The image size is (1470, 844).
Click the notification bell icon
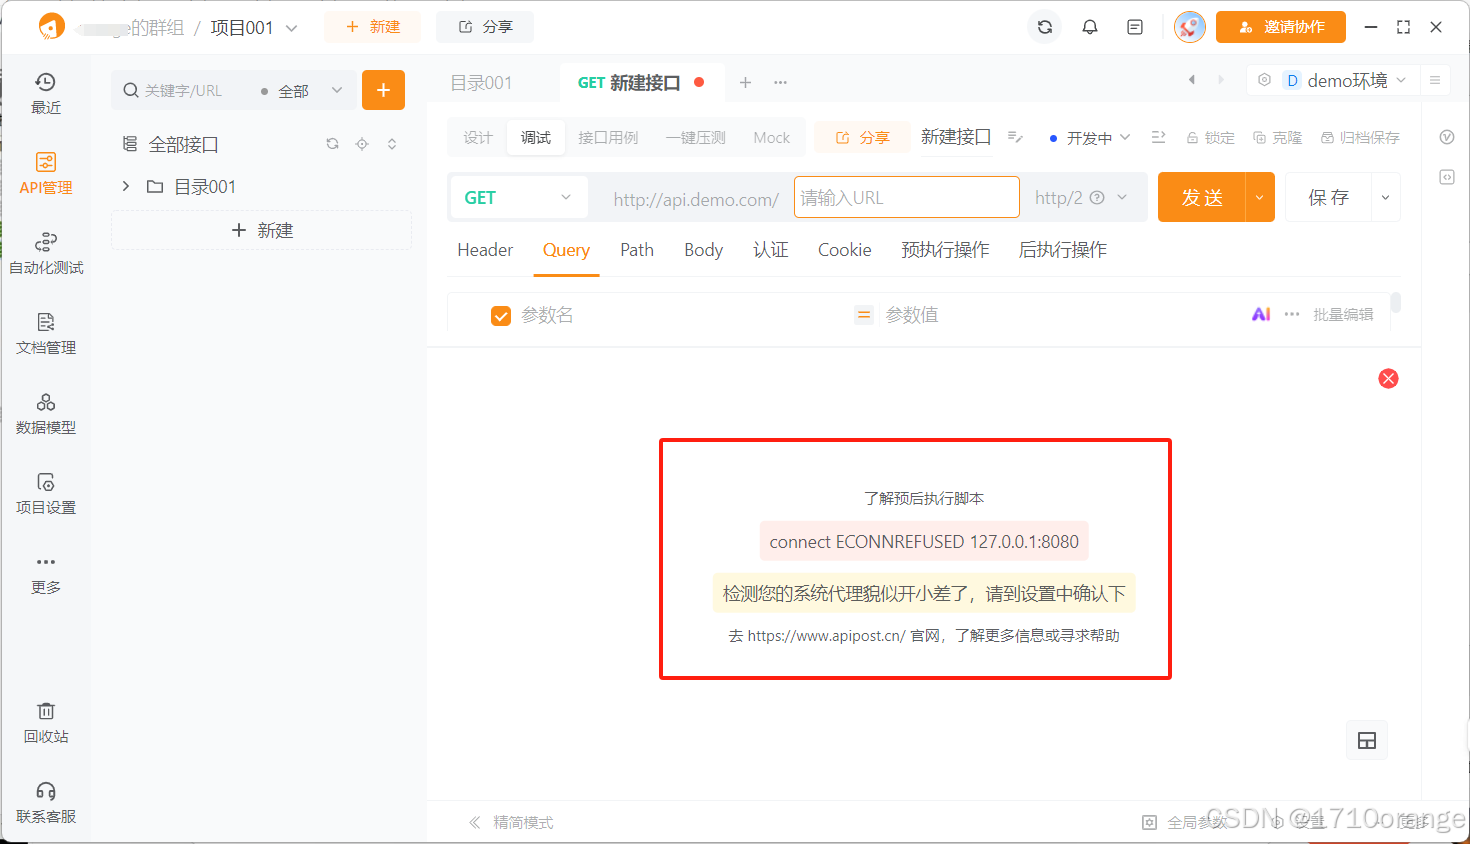(x=1089, y=27)
